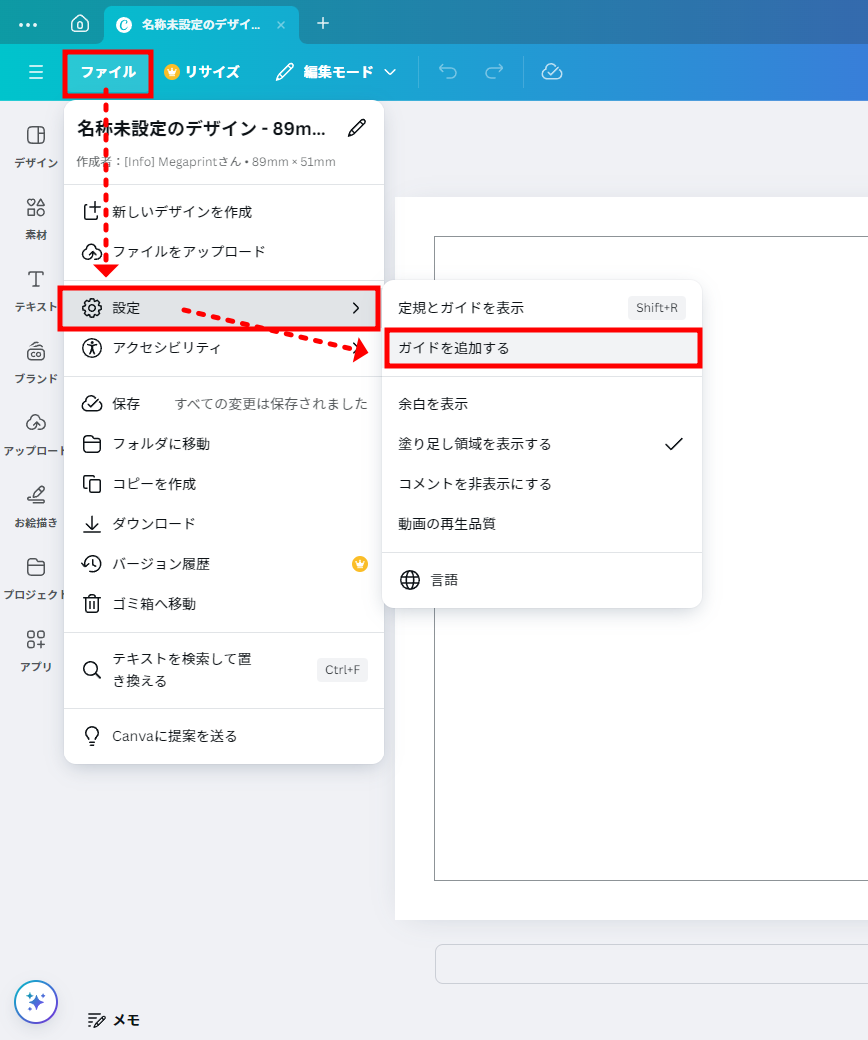Open the hamburger main menu icon

pyautogui.click(x=36, y=72)
